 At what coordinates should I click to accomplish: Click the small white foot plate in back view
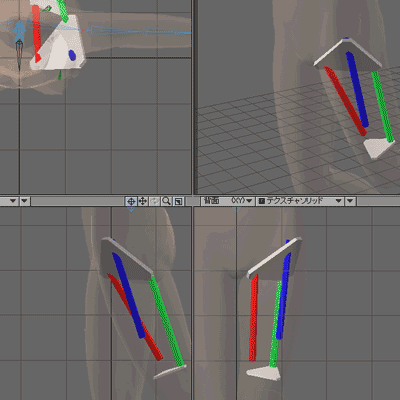pos(263,373)
